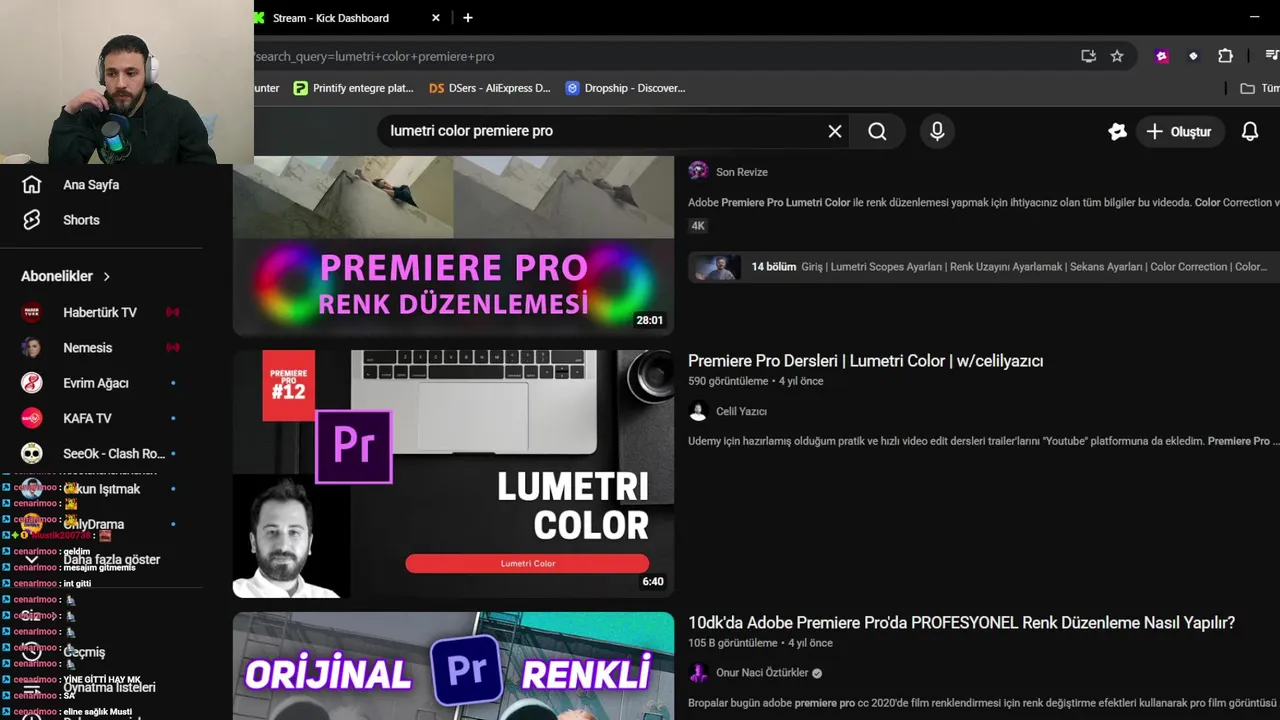Click the address bar URL field
Image resolution: width=1280 pixels, height=720 pixels.
click(660, 56)
